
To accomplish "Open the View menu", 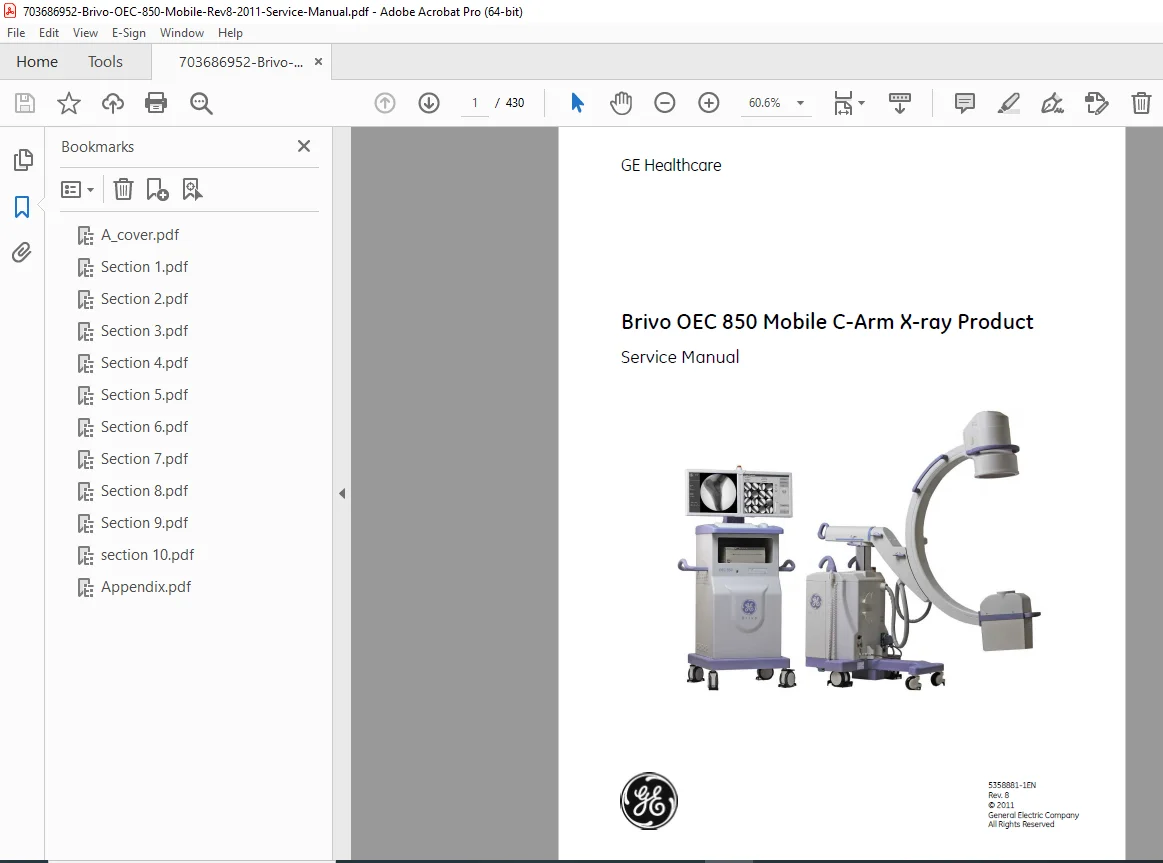I will 85,33.
